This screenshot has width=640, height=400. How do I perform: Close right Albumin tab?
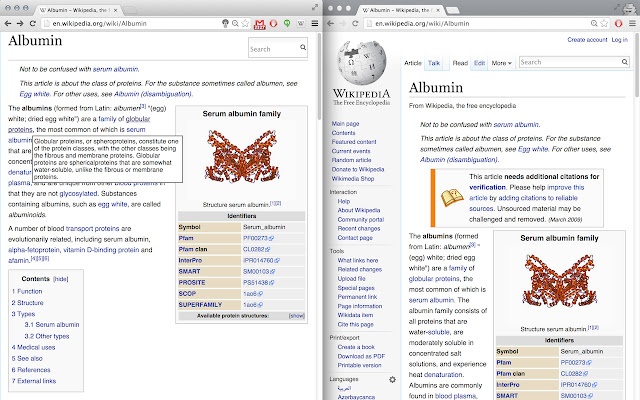(x=438, y=10)
